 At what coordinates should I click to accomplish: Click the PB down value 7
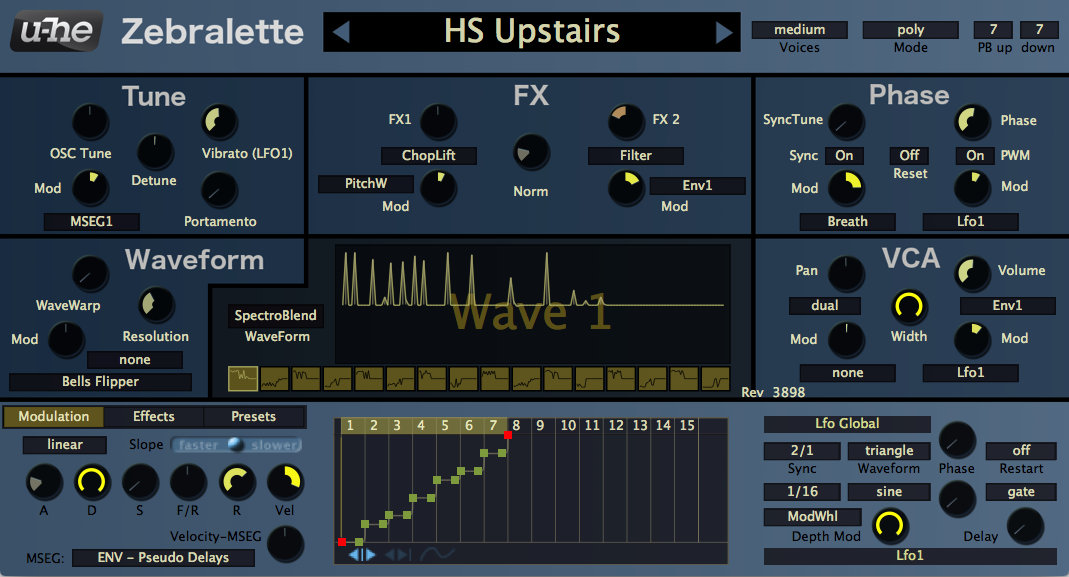(x=1039, y=29)
